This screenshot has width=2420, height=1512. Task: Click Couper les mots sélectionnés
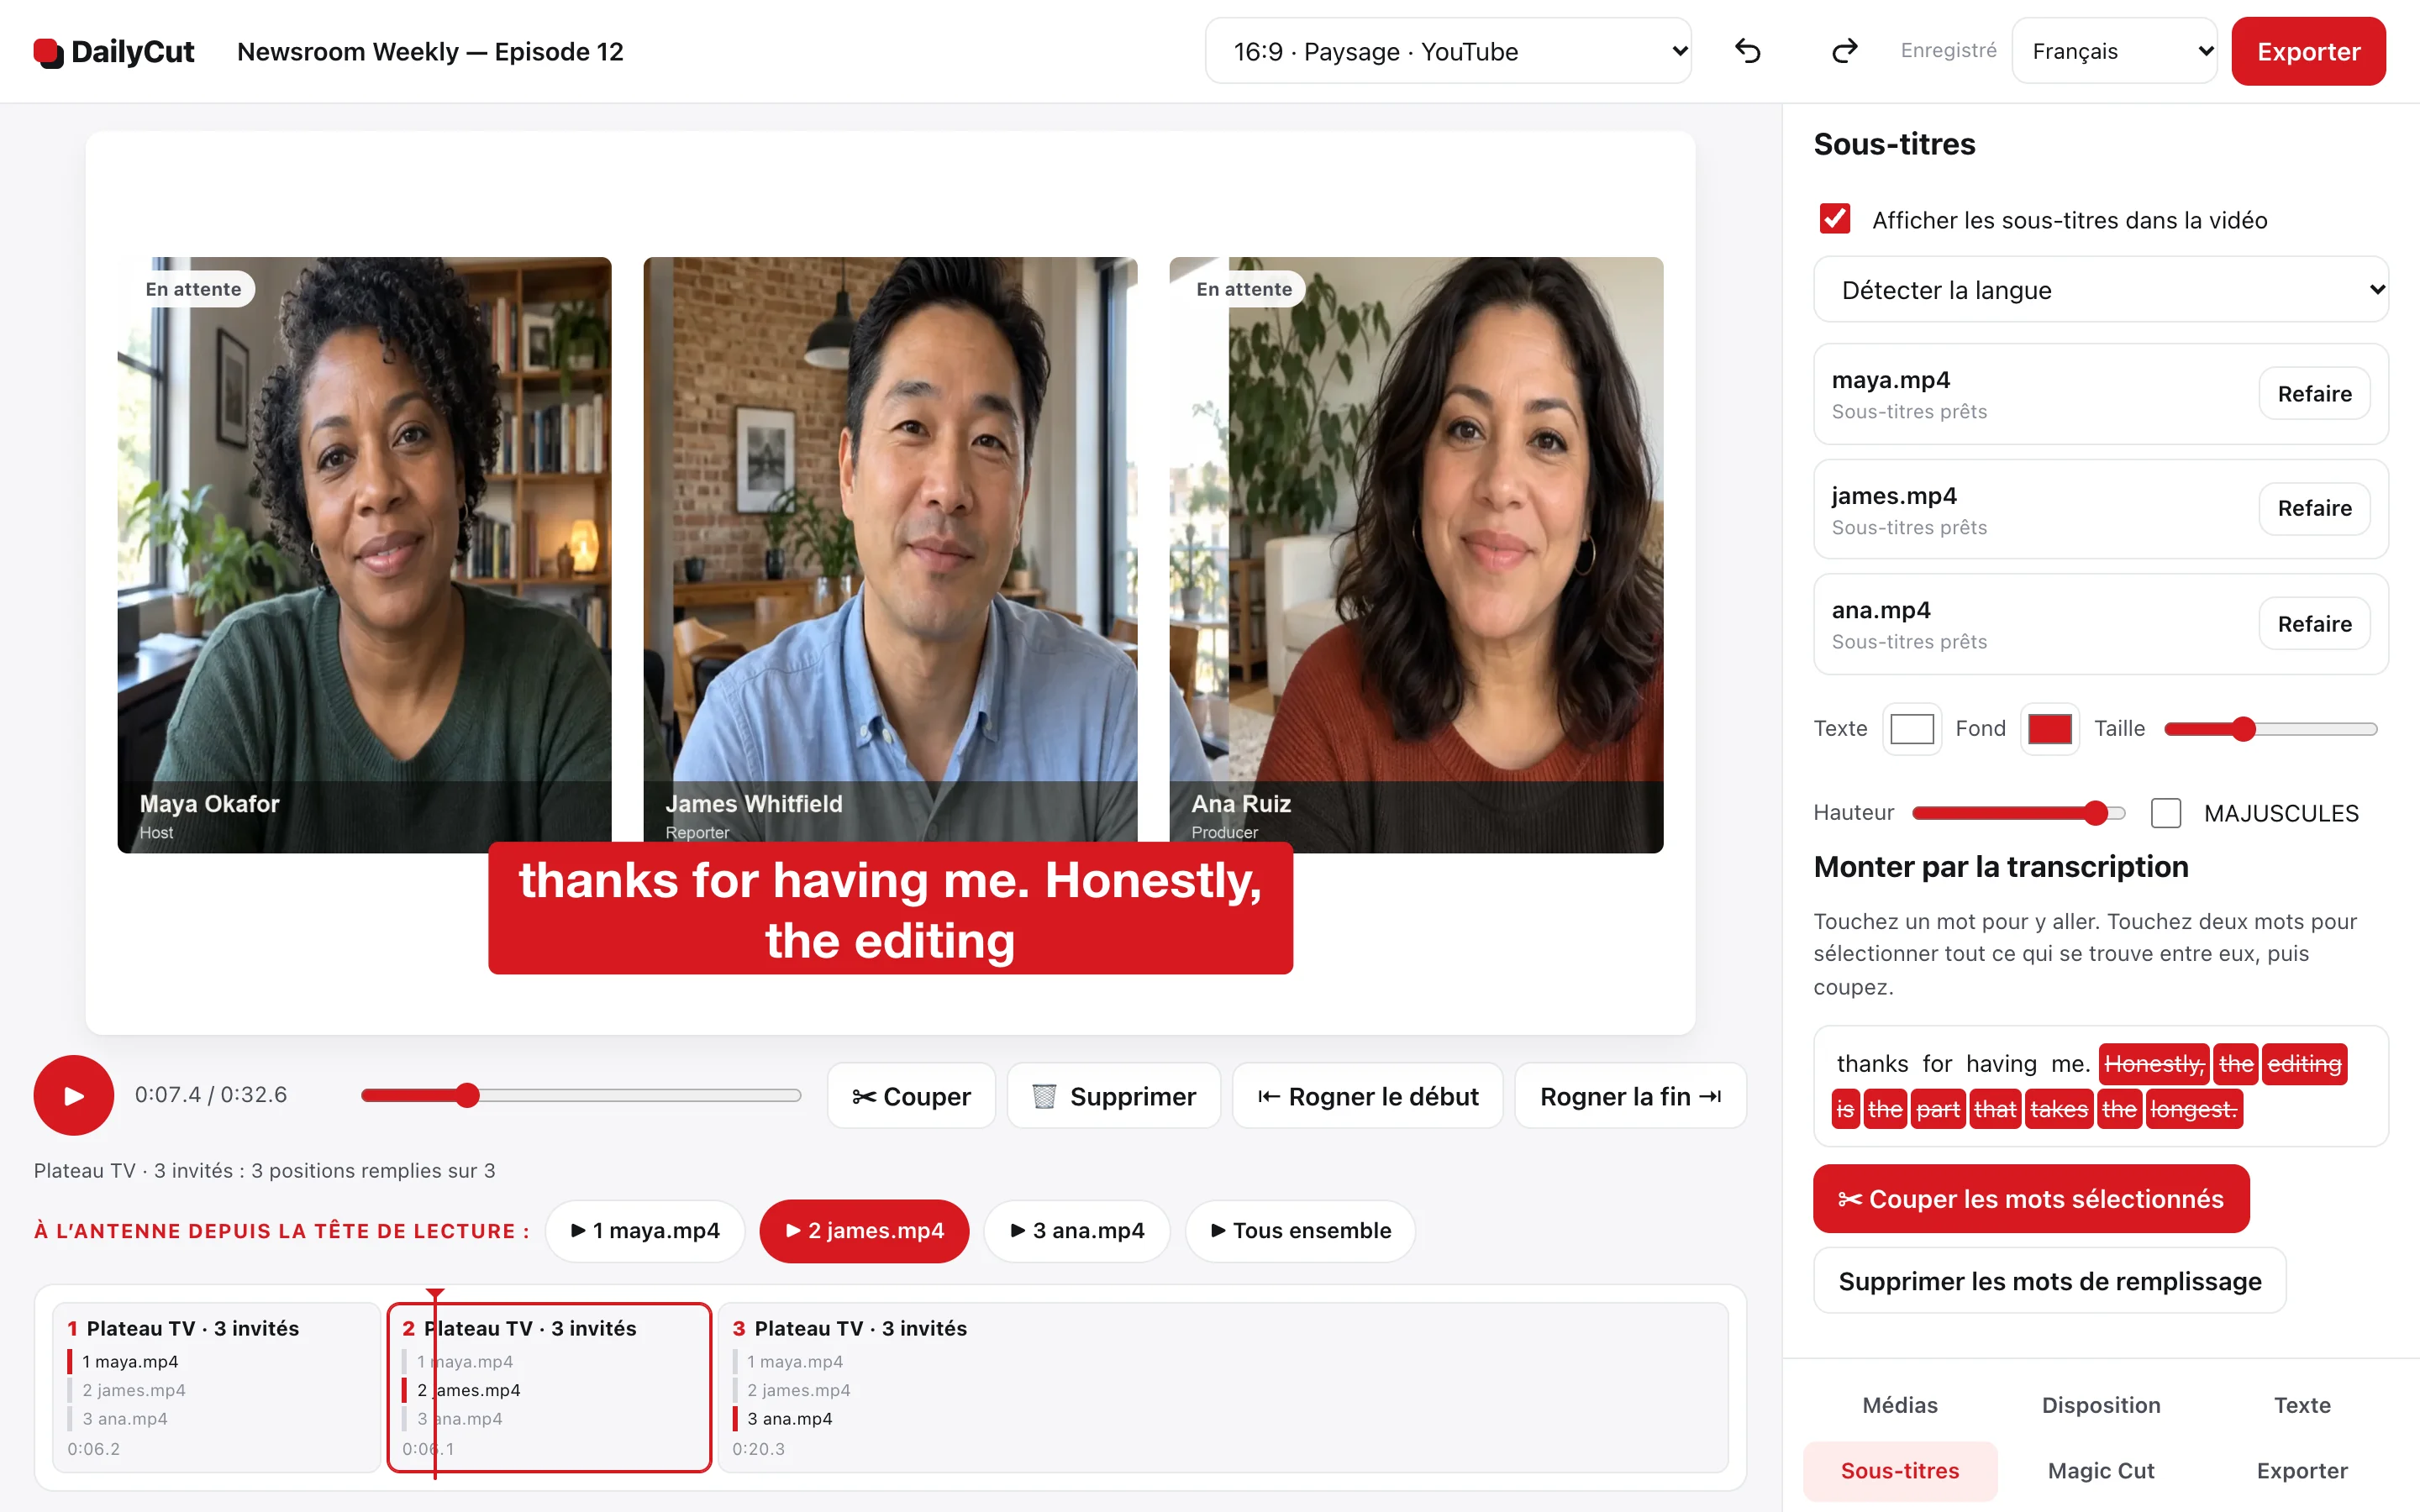coord(2031,1199)
